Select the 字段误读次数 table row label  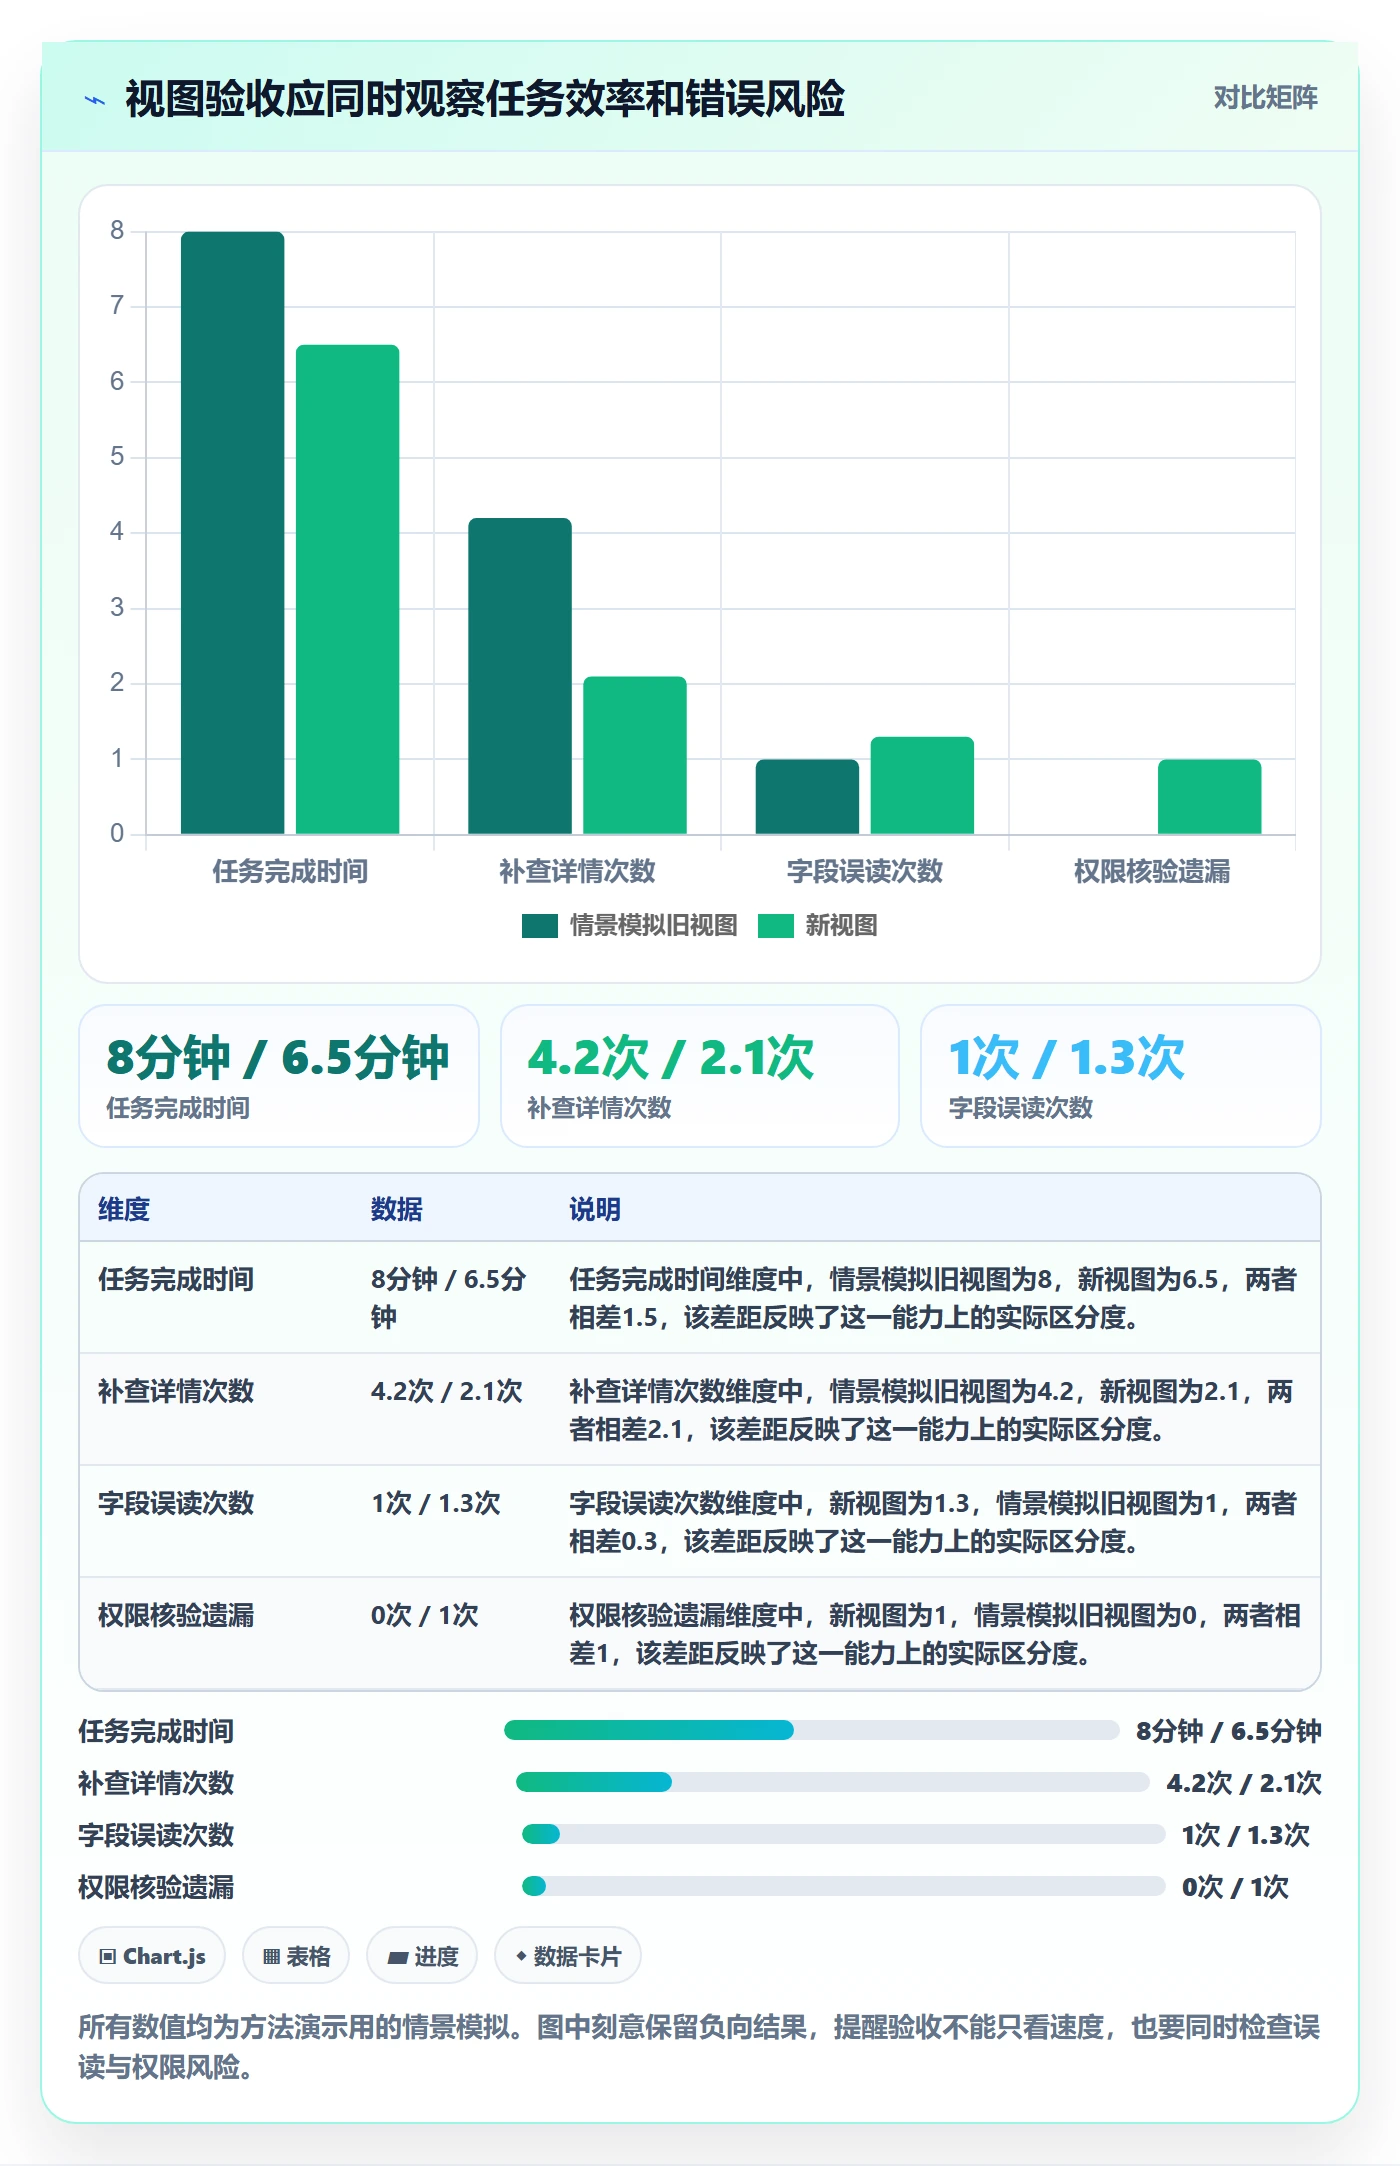tap(176, 1503)
